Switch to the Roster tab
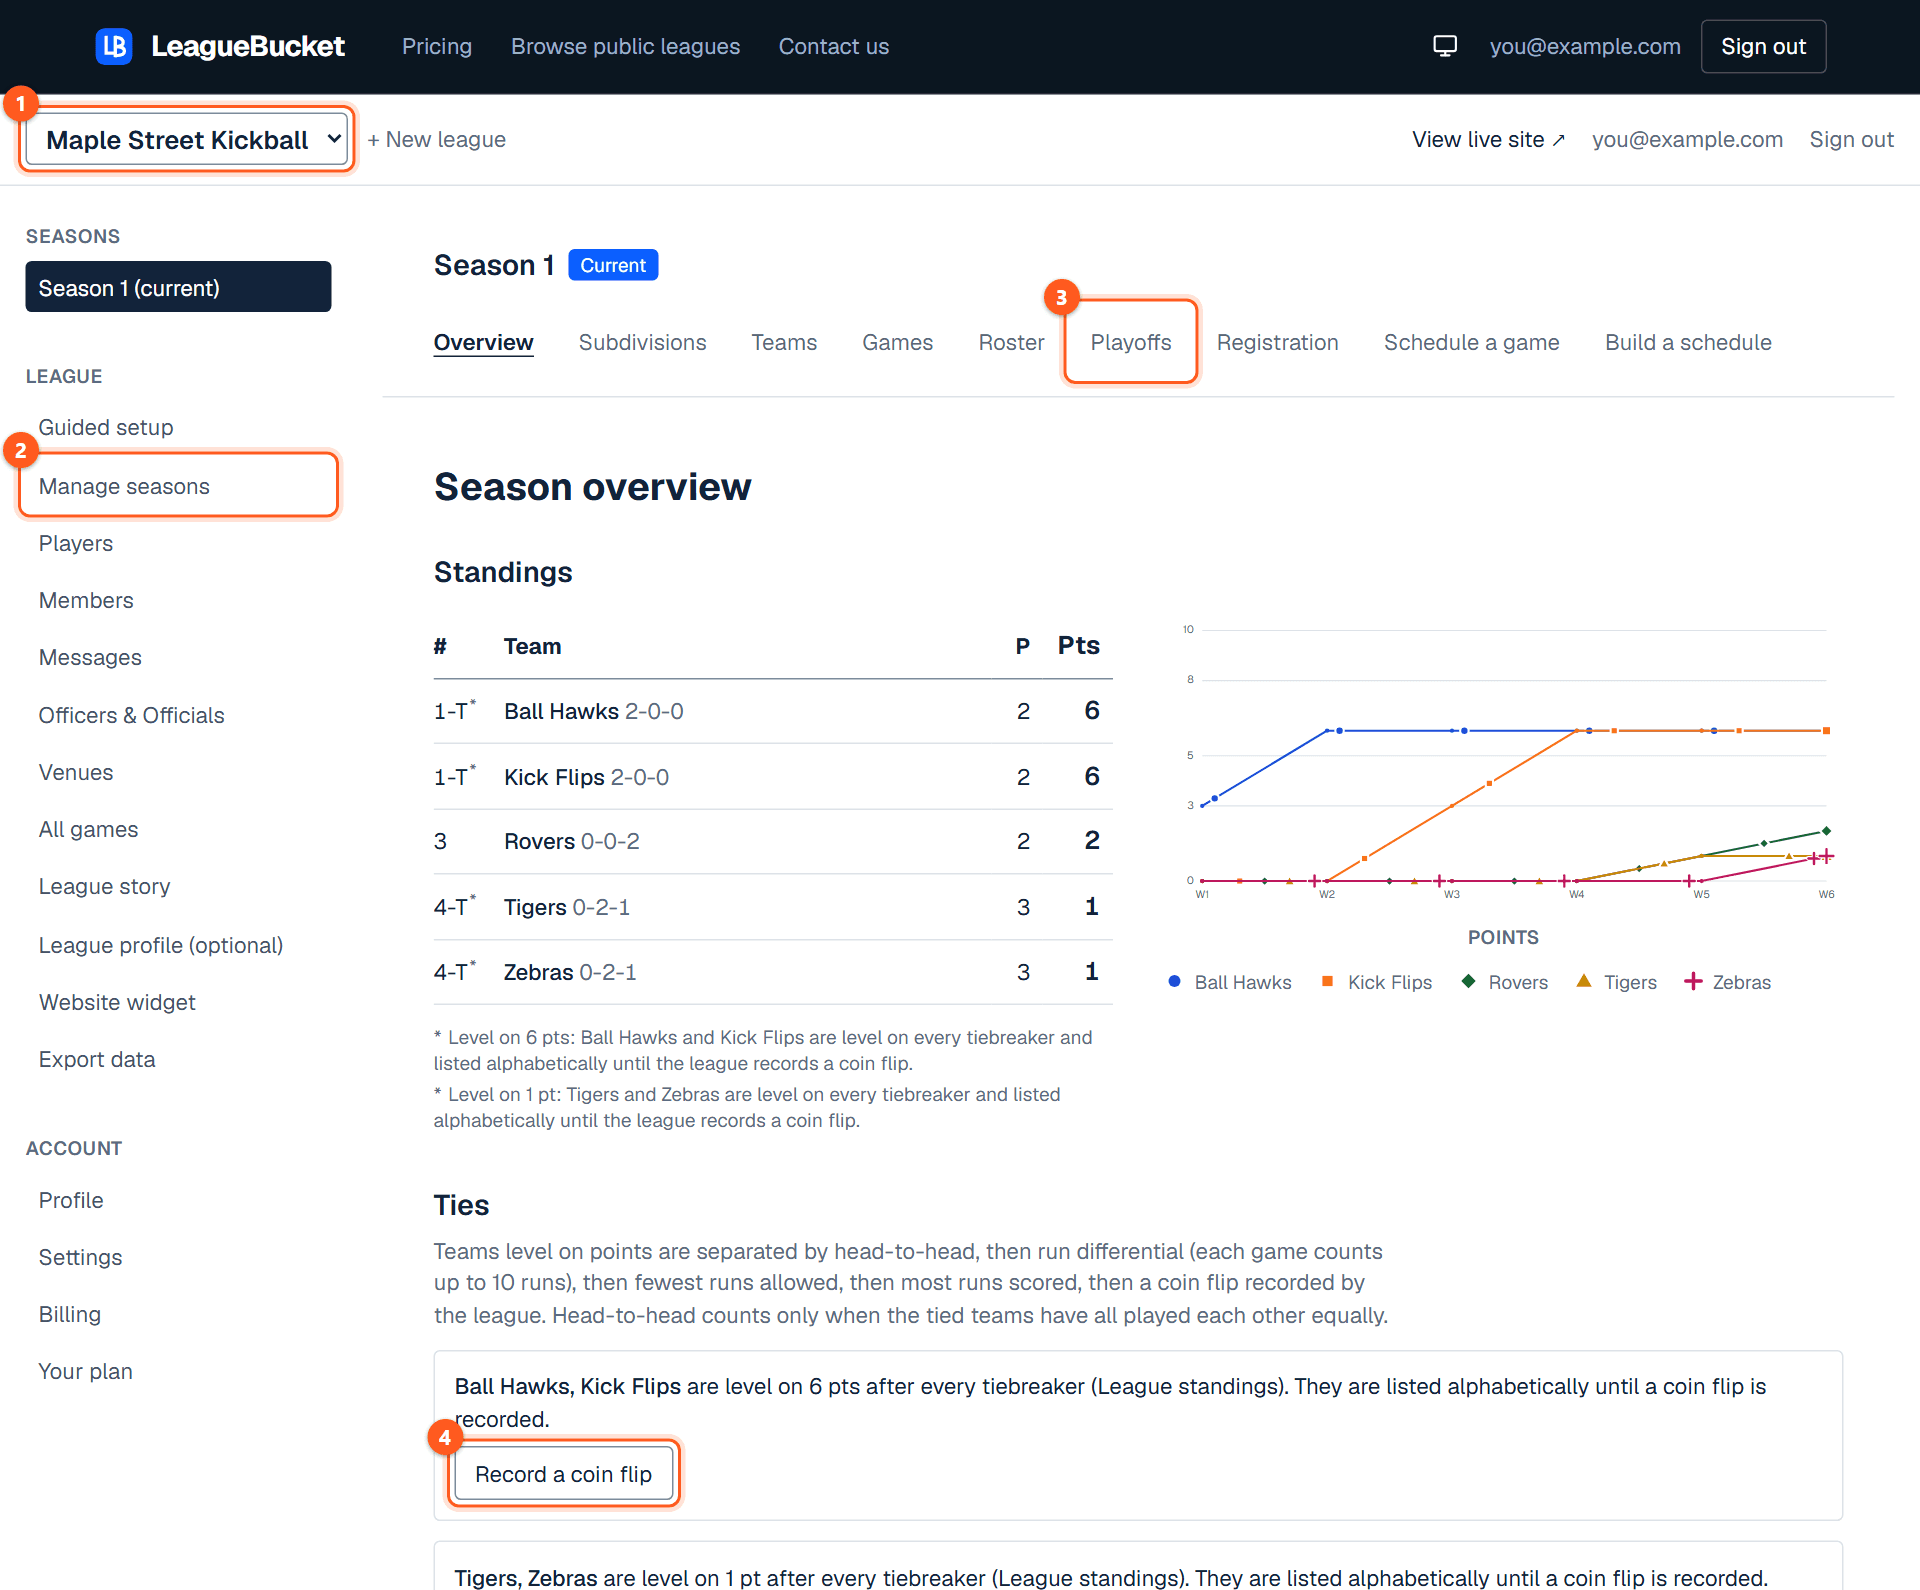Screen dimensions: 1920x1590 point(1012,342)
